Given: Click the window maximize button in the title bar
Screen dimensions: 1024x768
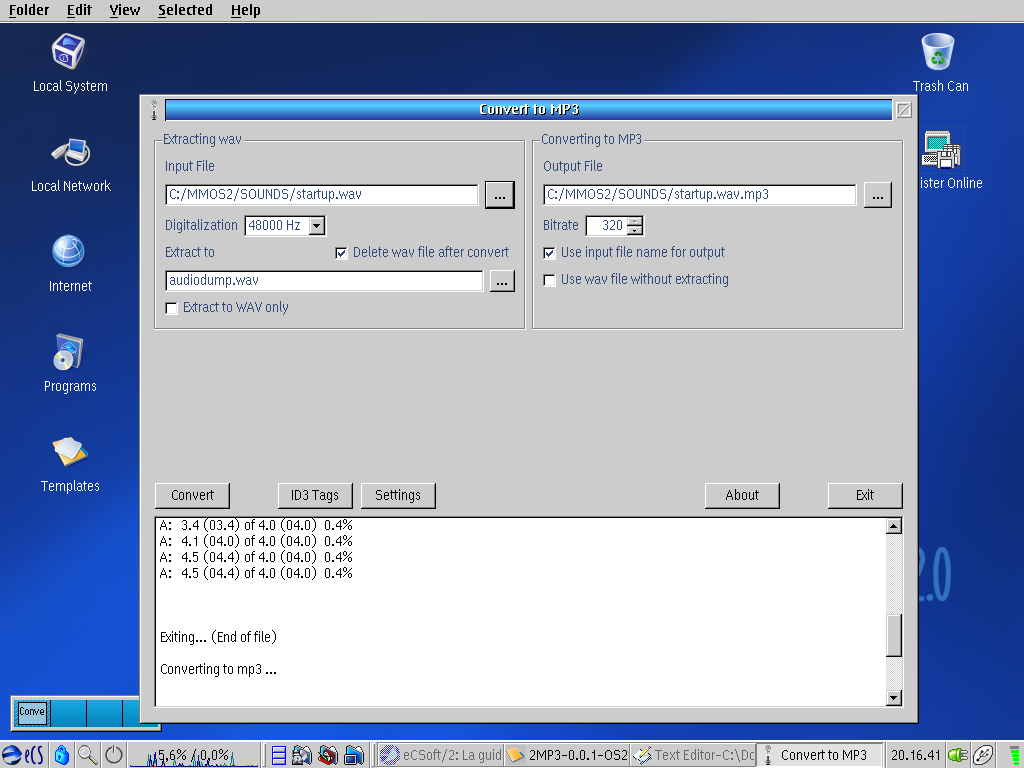Looking at the screenshot, I should tap(904, 110).
